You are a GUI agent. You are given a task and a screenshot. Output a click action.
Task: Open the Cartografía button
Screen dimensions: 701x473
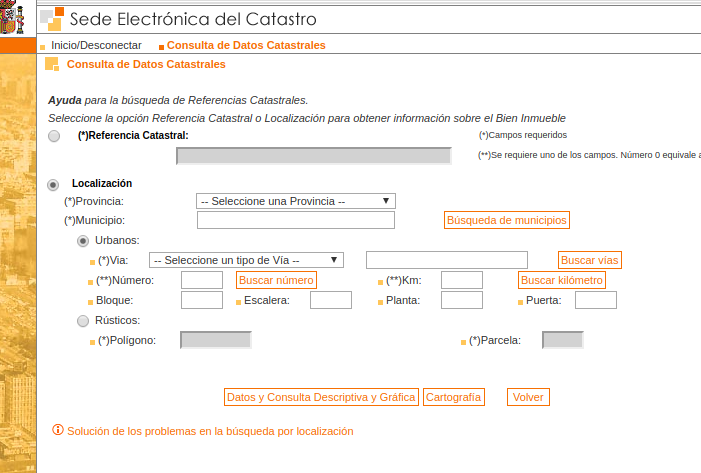pos(453,397)
